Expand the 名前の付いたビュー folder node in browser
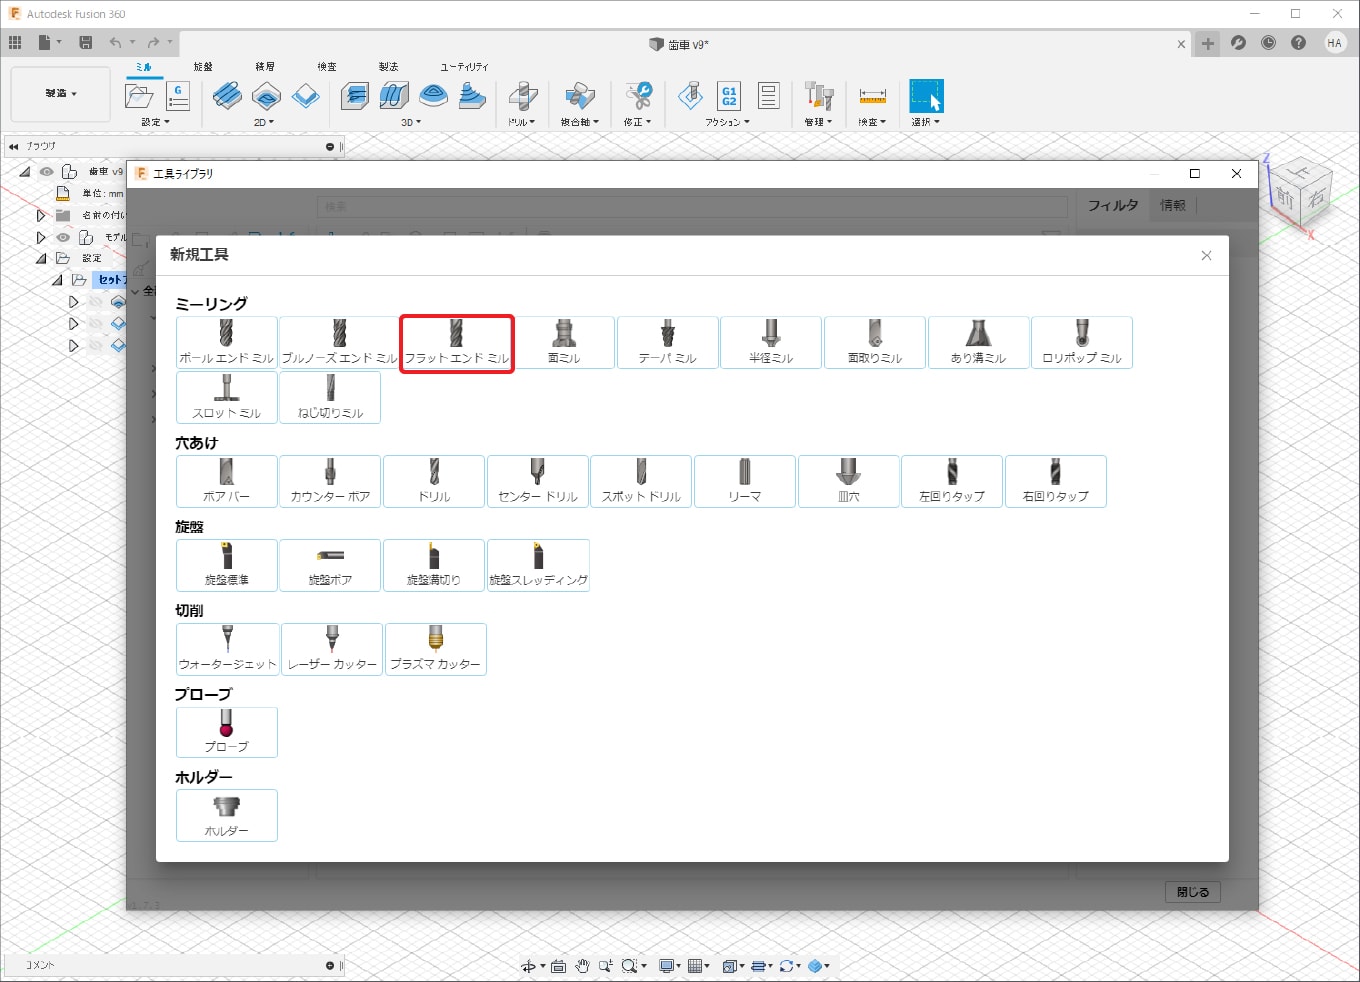 click(41, 215)
